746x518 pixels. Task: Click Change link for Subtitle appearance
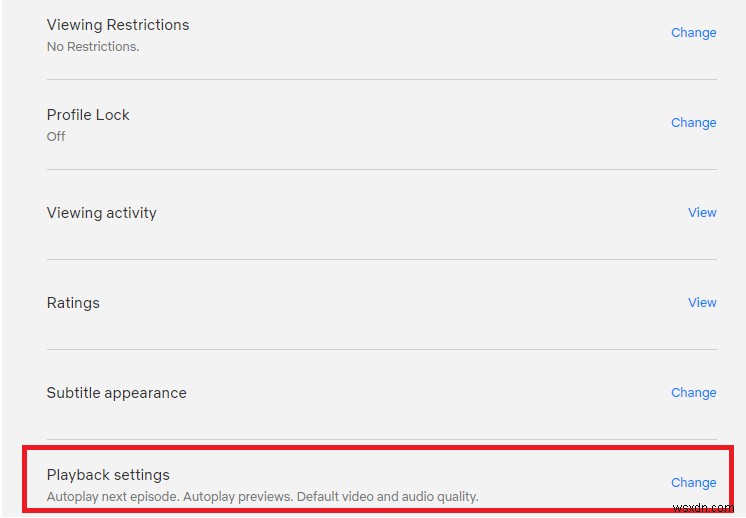(x=693, y=392)
